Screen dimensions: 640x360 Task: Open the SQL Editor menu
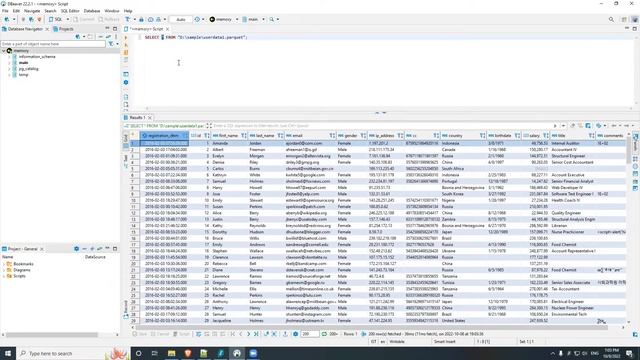tap(70, 11)
